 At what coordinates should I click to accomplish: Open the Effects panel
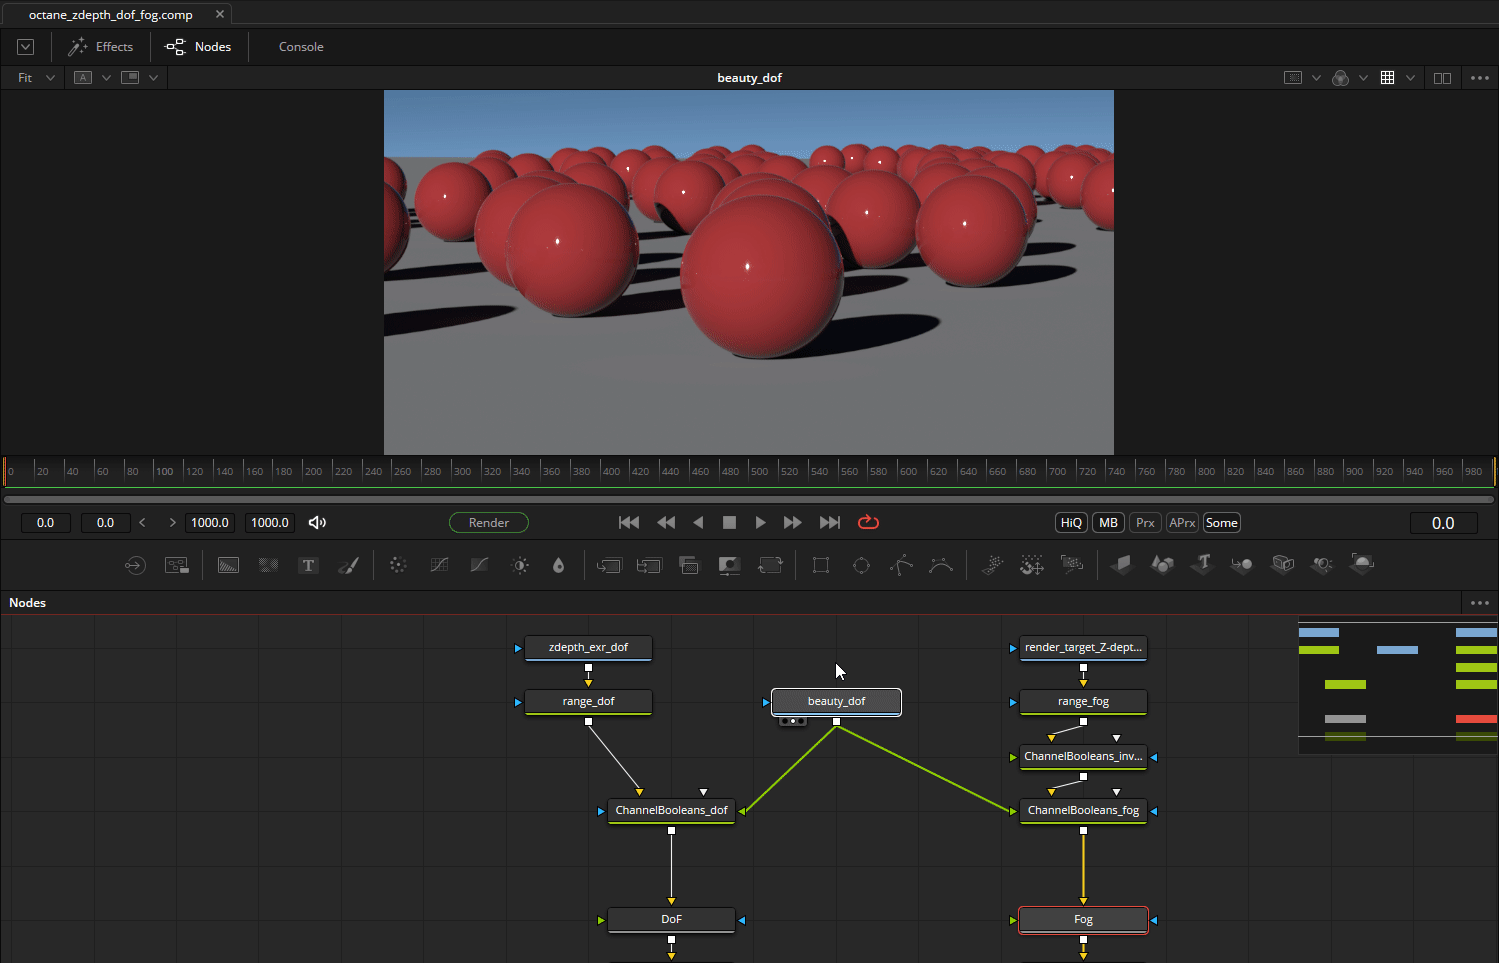click(x=101, y=47)
